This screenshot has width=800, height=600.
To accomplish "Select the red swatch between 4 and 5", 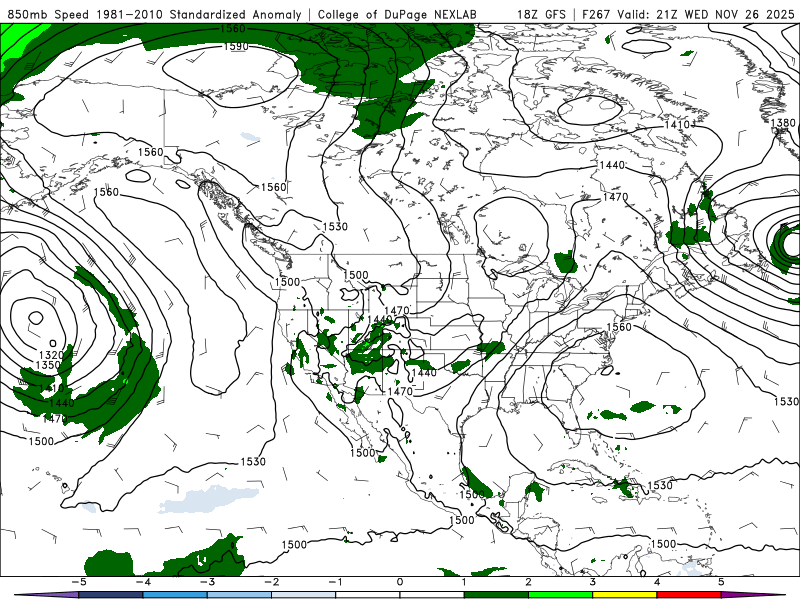I will (x=689, y=595).
